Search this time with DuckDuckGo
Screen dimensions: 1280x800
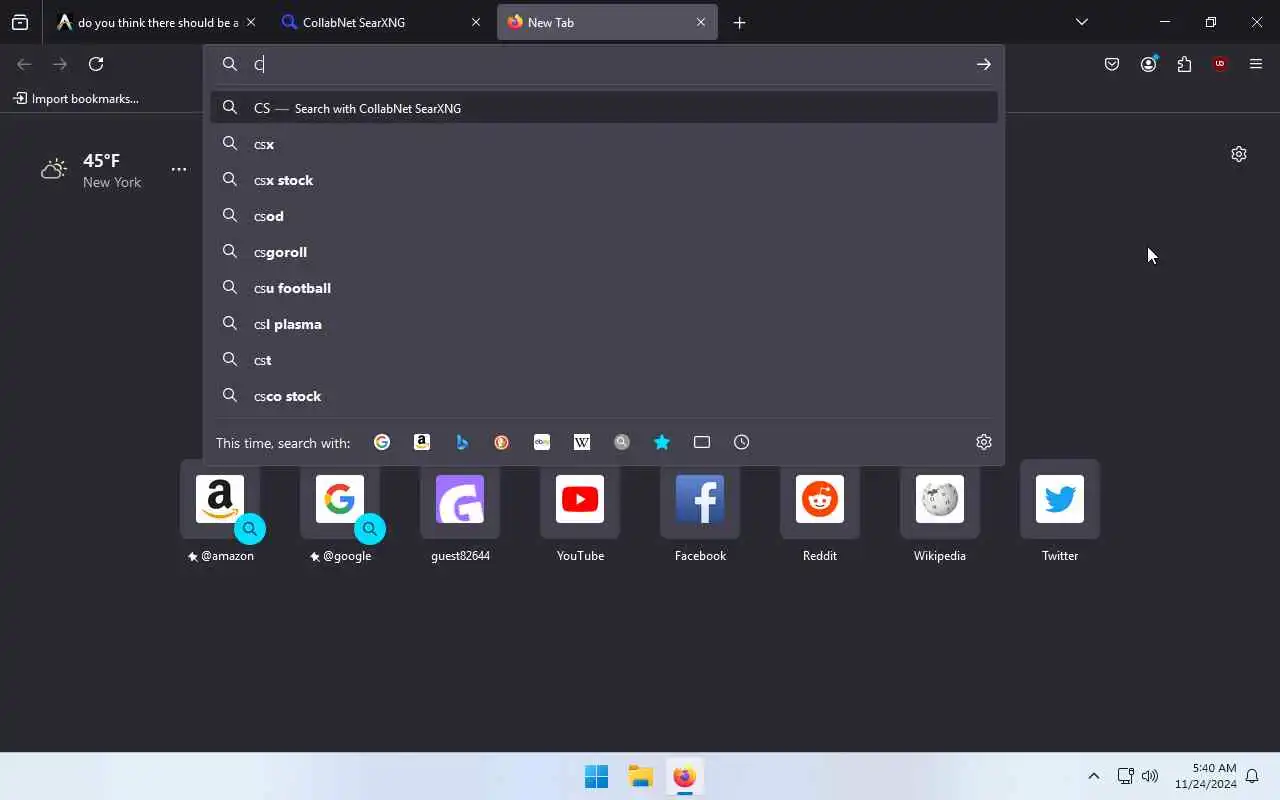click(x=502, y=442)
